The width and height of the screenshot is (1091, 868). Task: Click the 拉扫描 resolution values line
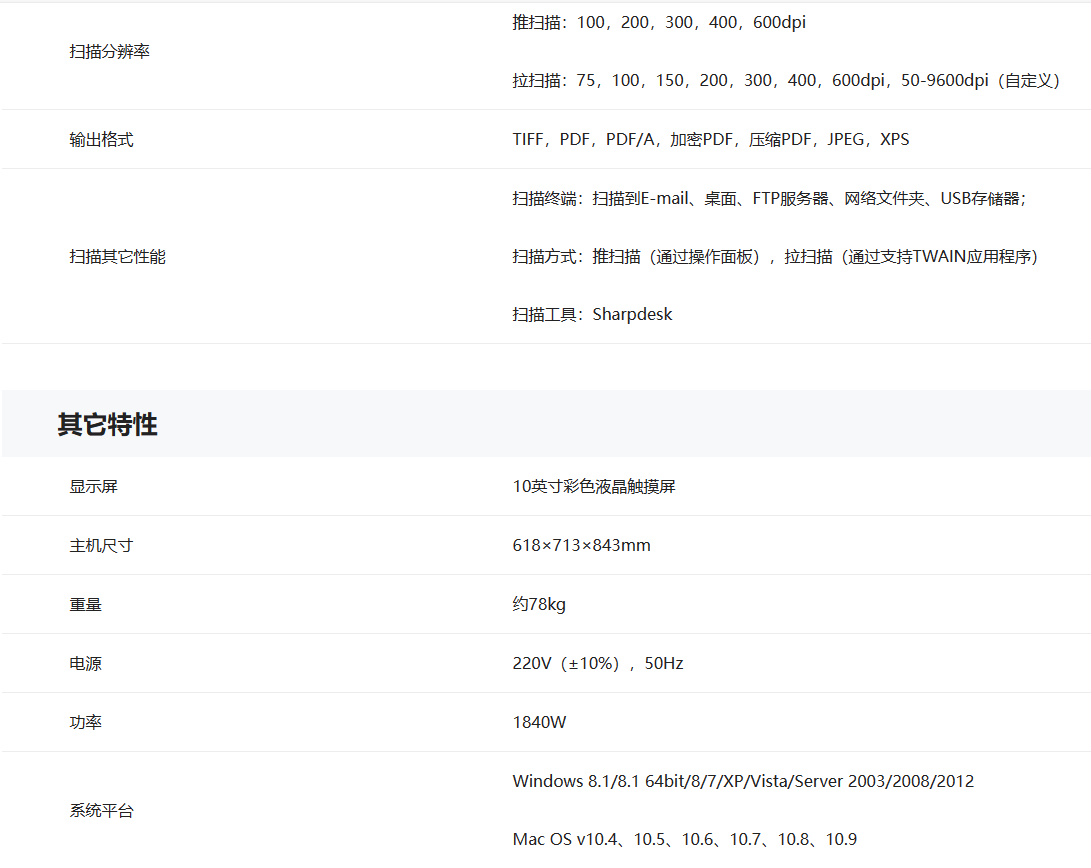click(x=785, y=81)
